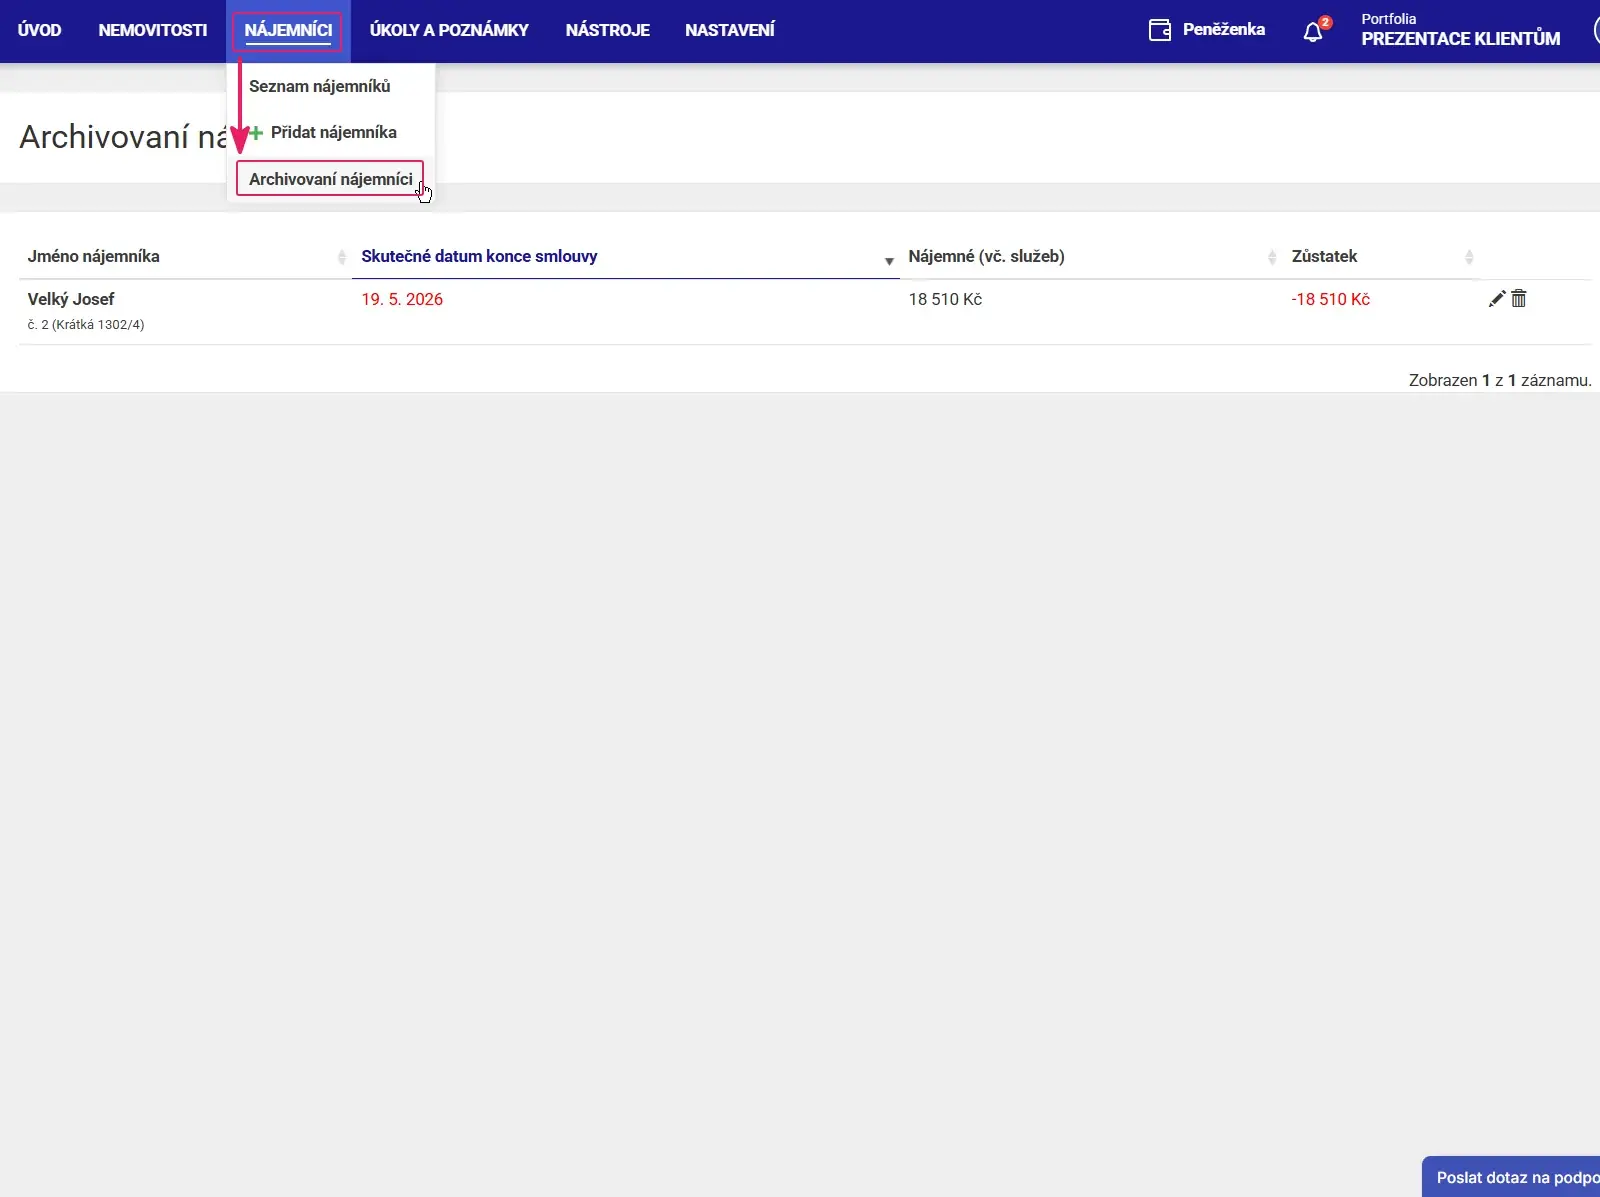Open ÚKOLY A POZNÁMKY menu
The width and height of the screenshot is (1600, 1197).
click(x=449, y=30)
